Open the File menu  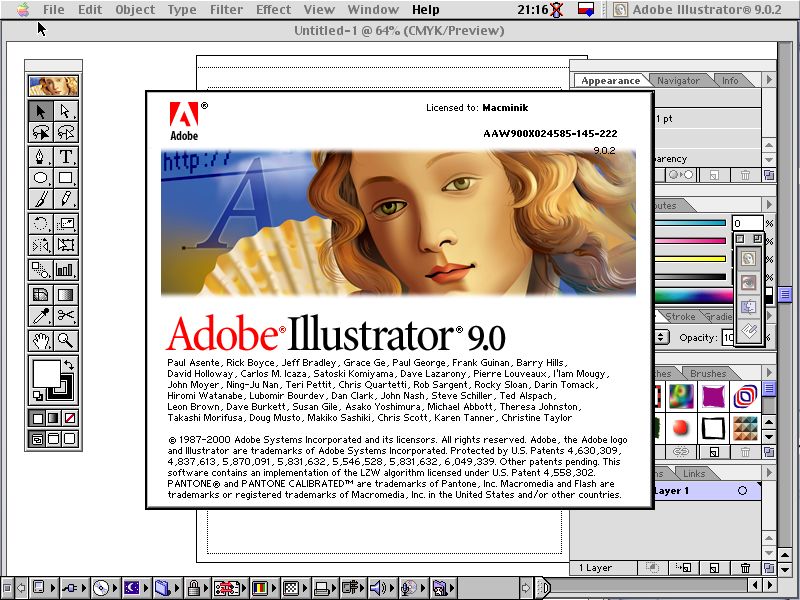point(54,9)
